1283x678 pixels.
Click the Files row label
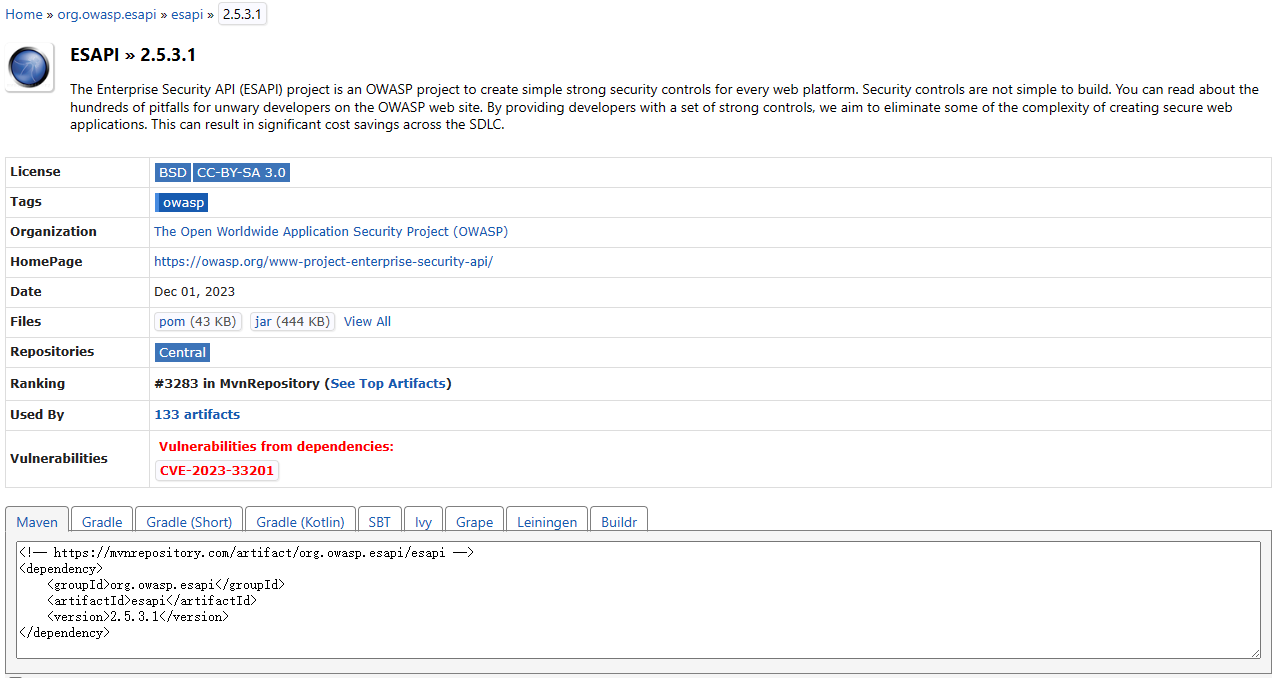pos(26,321)
